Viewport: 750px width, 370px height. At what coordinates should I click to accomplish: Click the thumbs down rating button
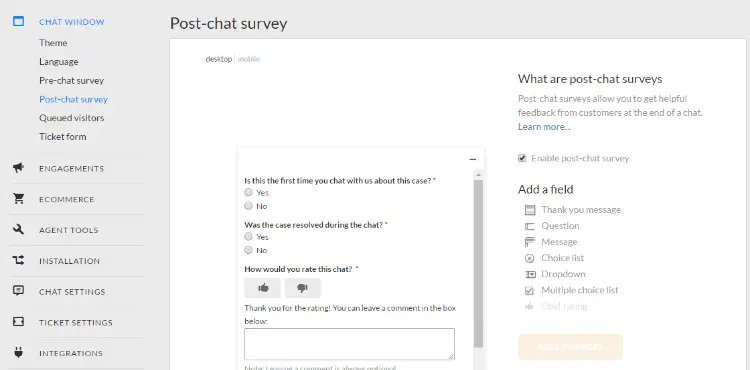point(303,288)
